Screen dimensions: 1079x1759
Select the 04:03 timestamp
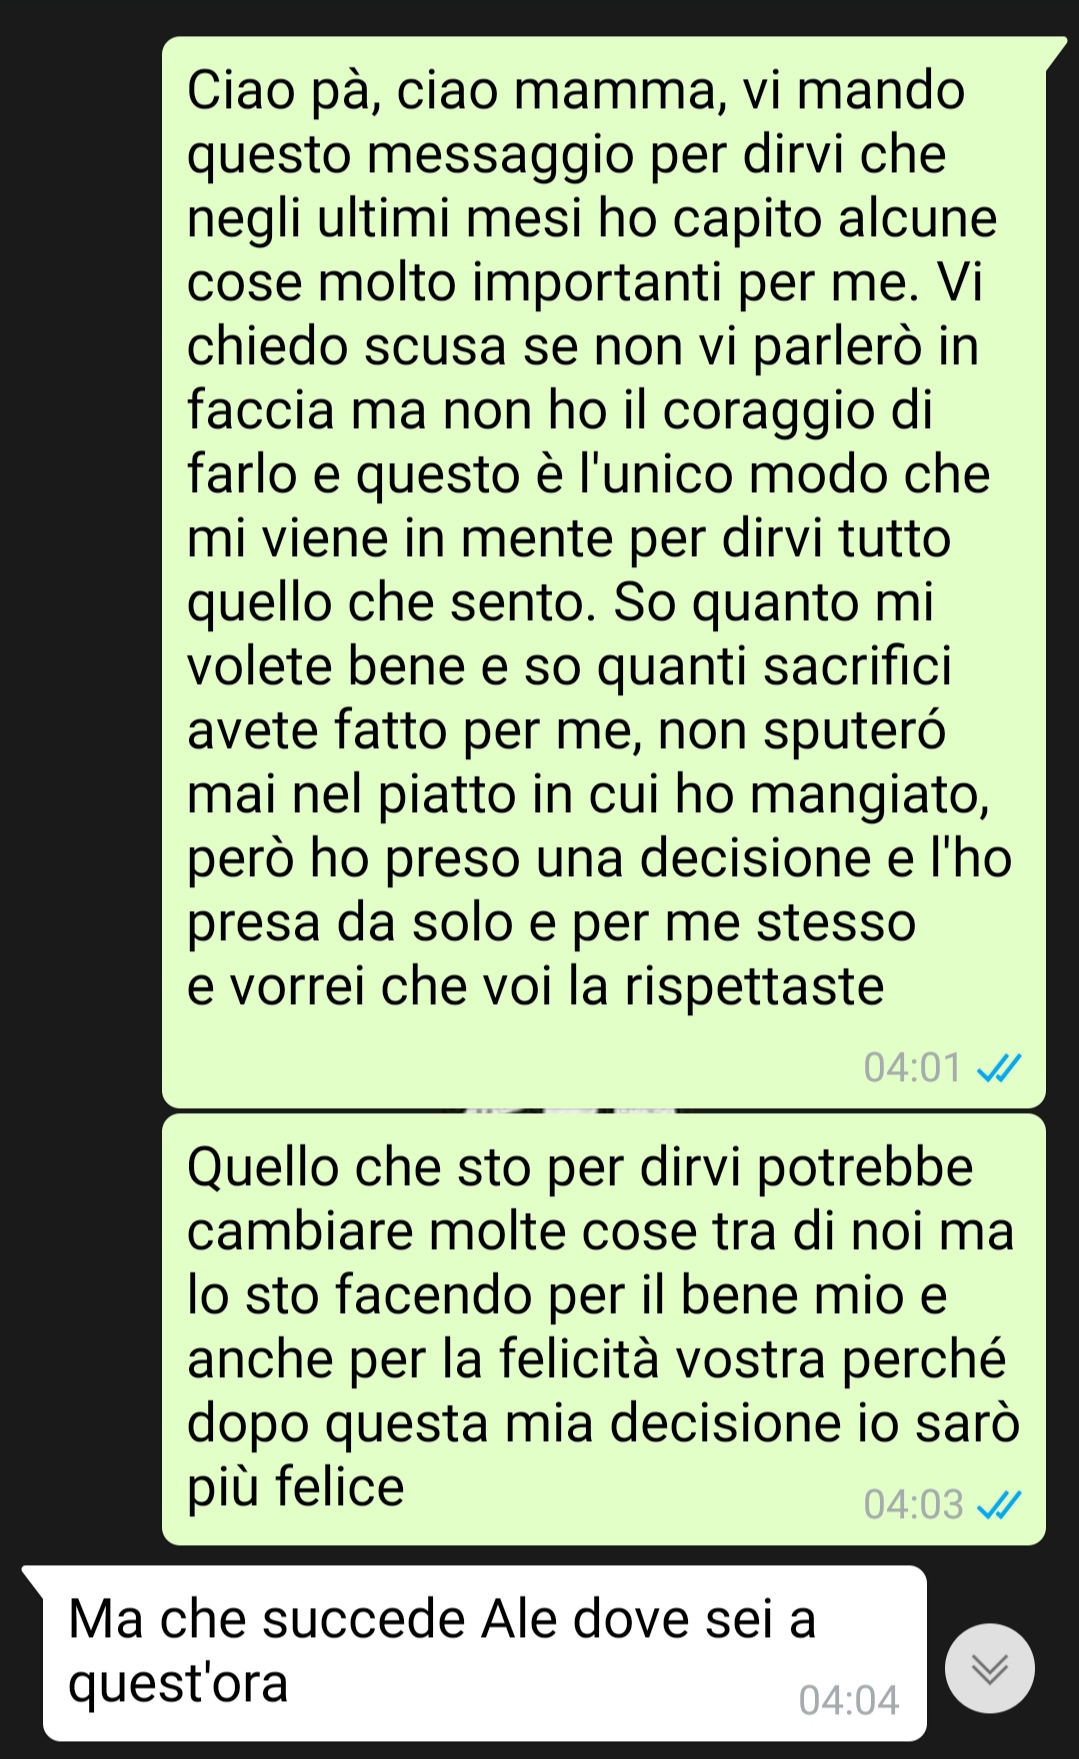click(x=913, y=1504)
